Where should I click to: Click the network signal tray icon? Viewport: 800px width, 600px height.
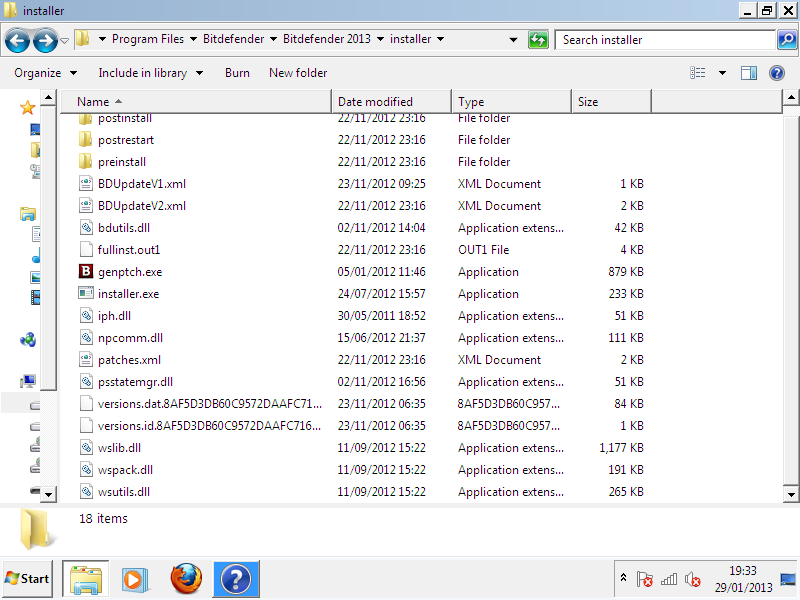pos(669,579)
